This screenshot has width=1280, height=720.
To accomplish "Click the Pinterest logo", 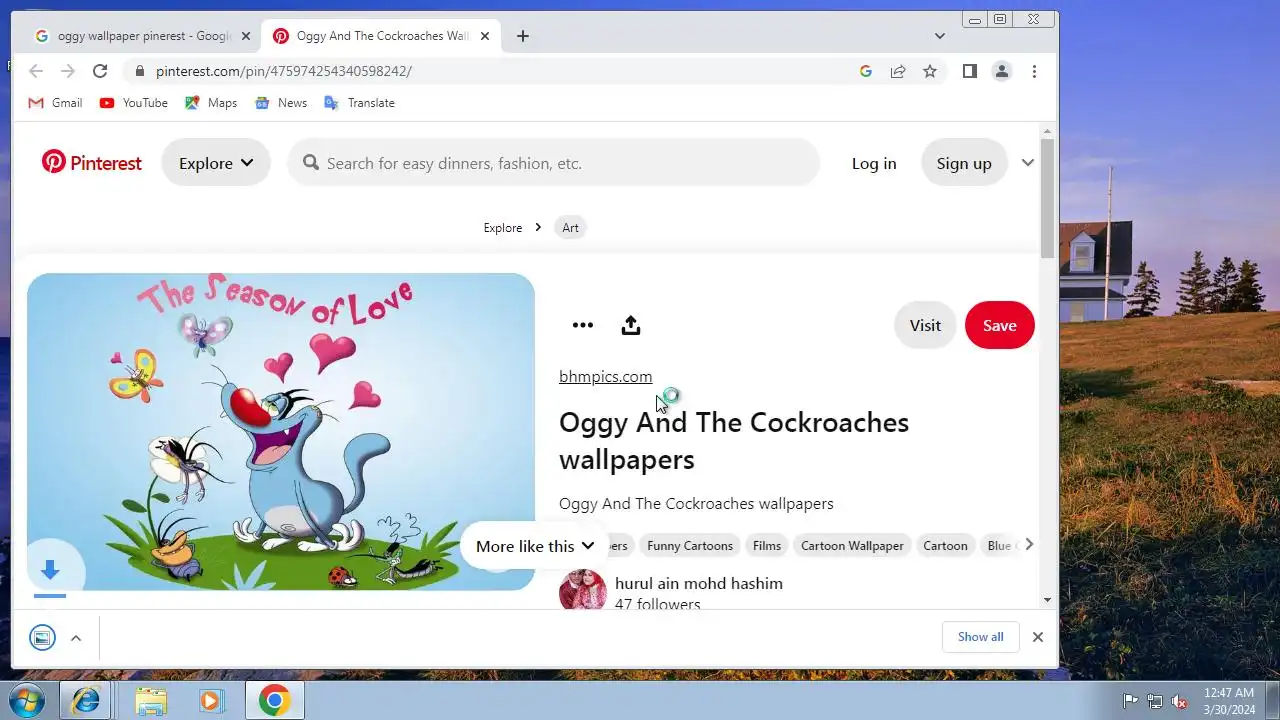I will click(x=92, y=163).
